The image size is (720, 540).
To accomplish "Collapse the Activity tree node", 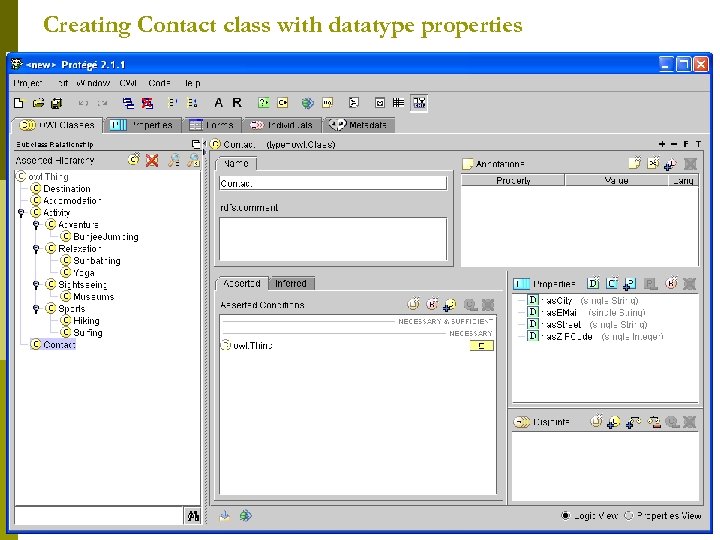I will pos(21,213).
